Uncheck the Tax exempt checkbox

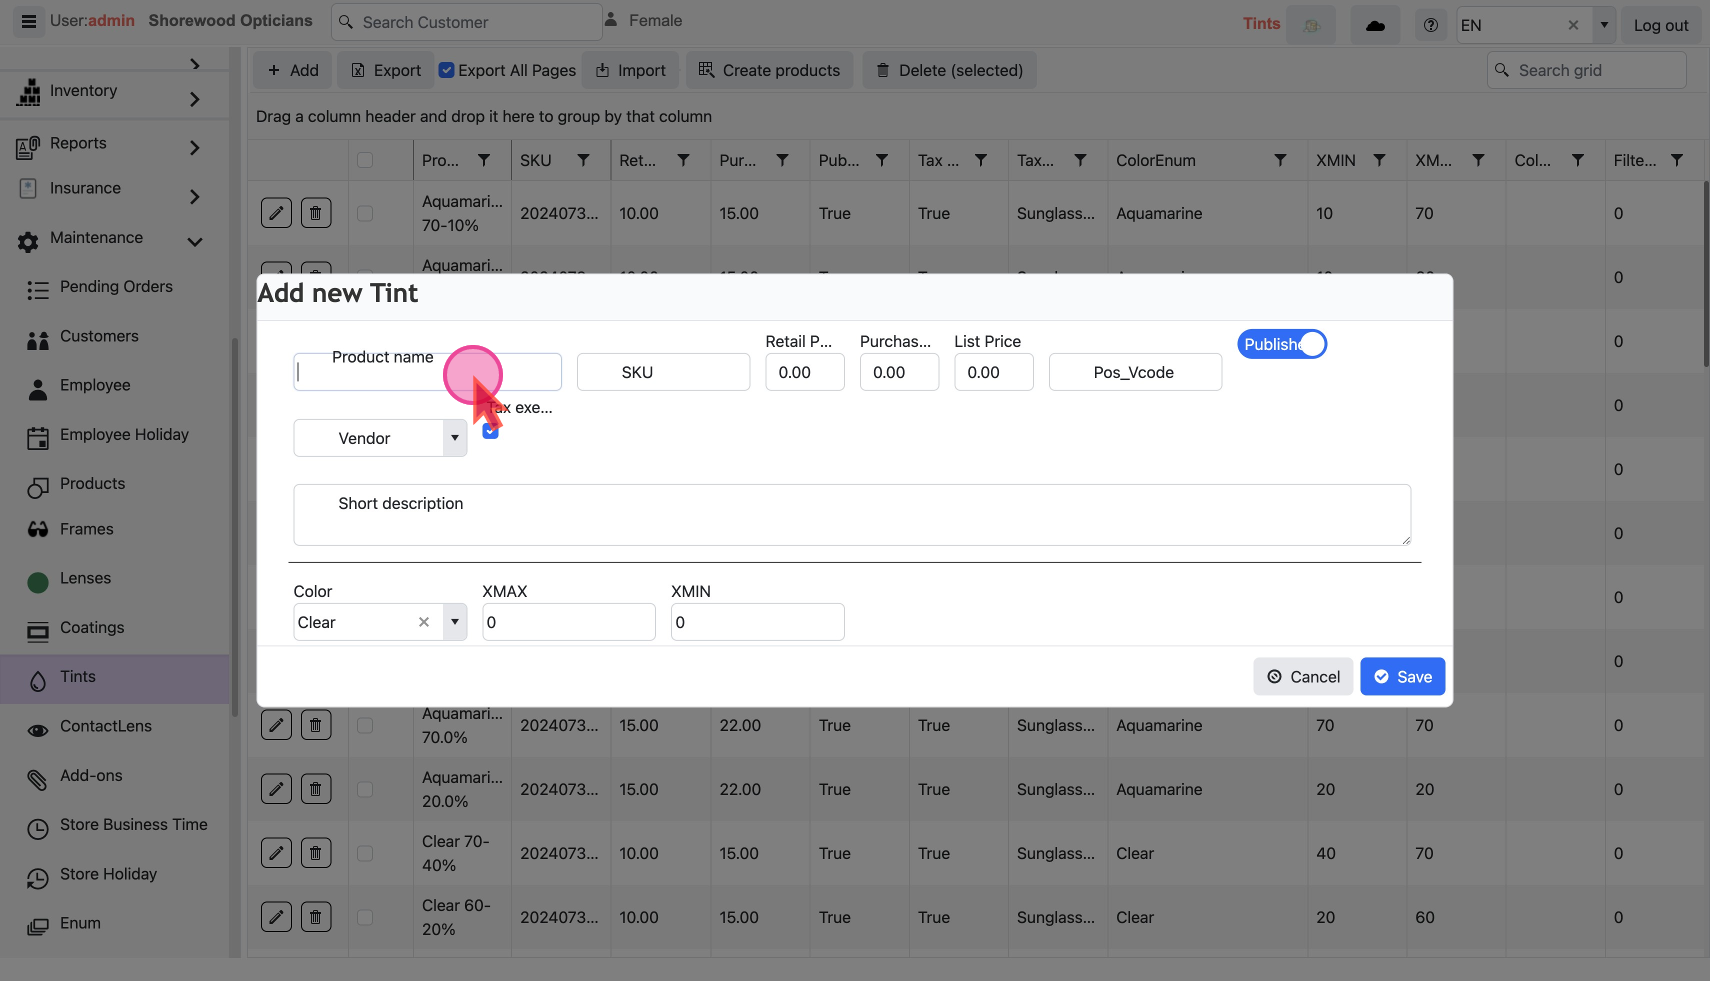click(x=491, y=431)
